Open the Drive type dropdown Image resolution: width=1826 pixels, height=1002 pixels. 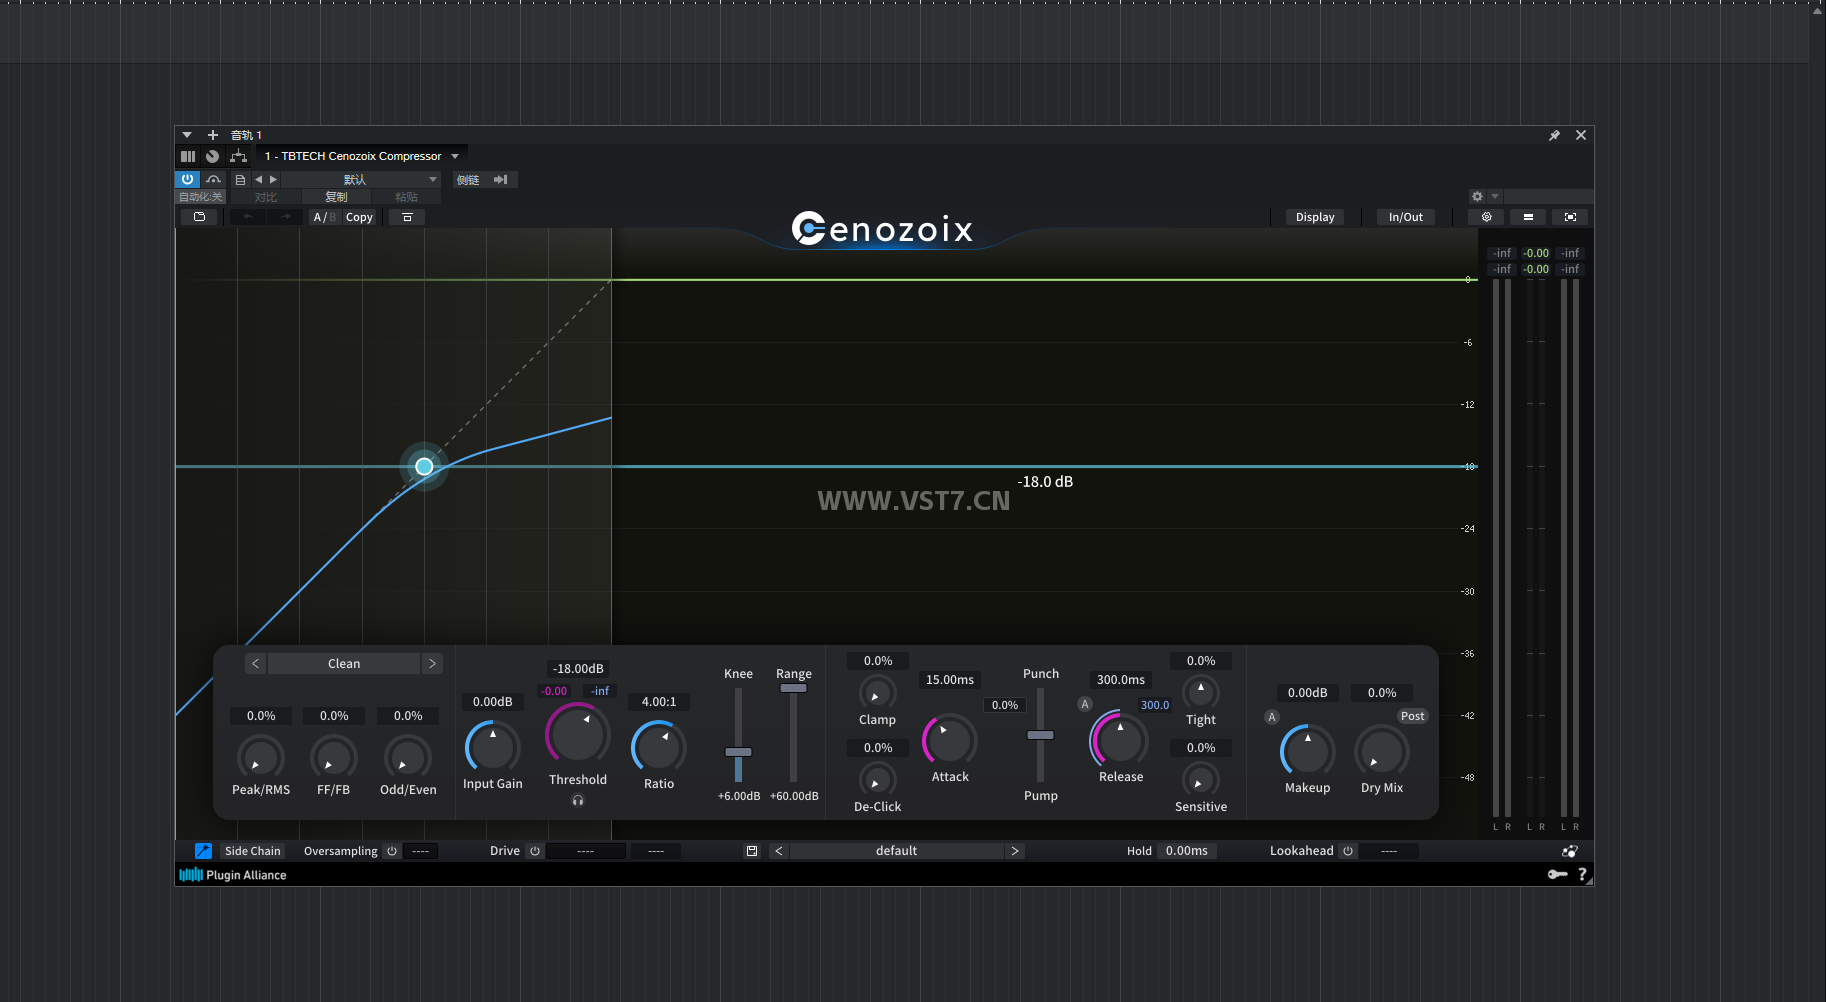[x=586, y=851]
